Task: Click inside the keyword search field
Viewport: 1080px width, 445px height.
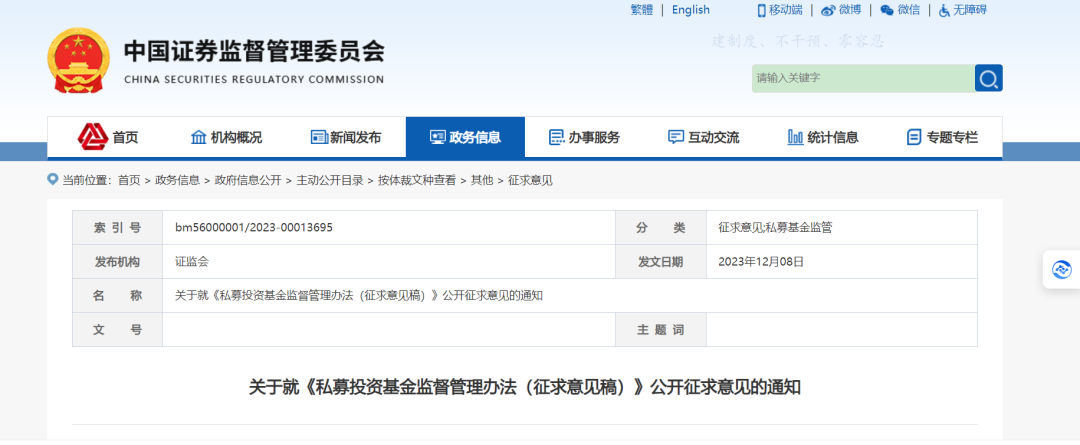Action: point(862,78)
